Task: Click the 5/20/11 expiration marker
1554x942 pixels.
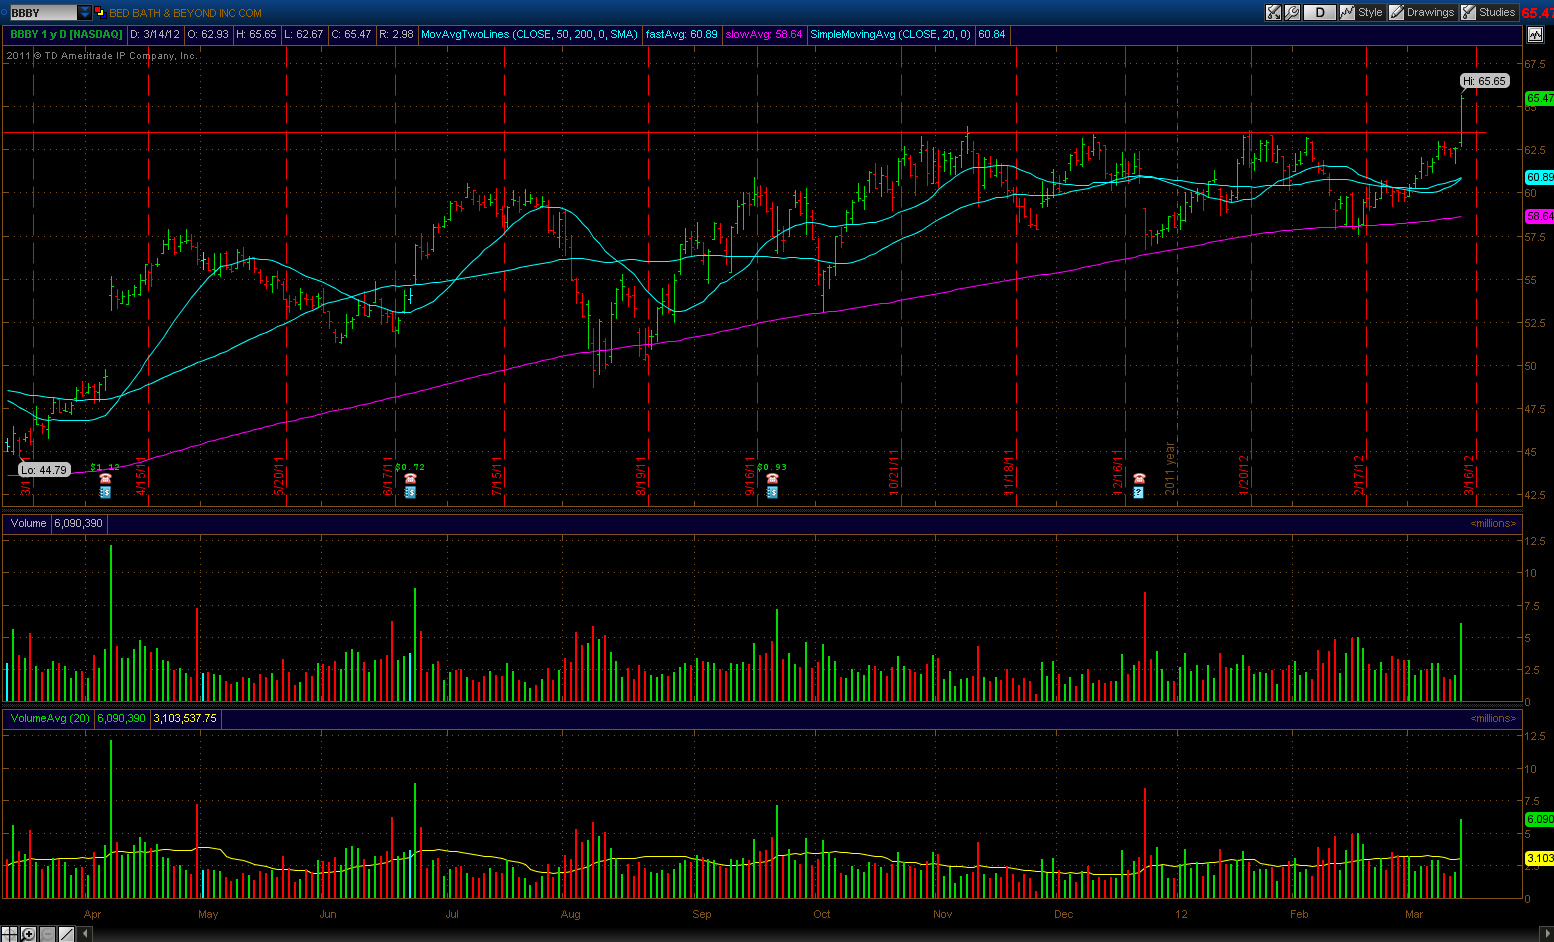Action: [280, 476]
